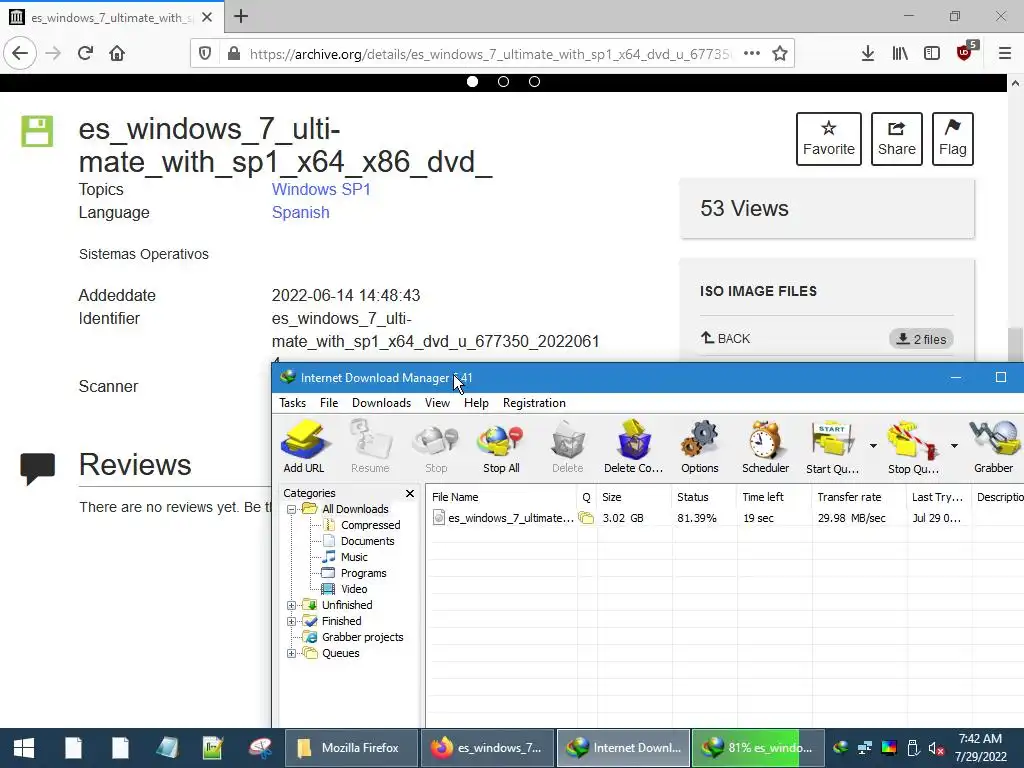Image resolution: width=1024 pixels, height=768 pixels.
Task: Switch to 81% es_windo taskbar item
Action: (x=758, y=748)
